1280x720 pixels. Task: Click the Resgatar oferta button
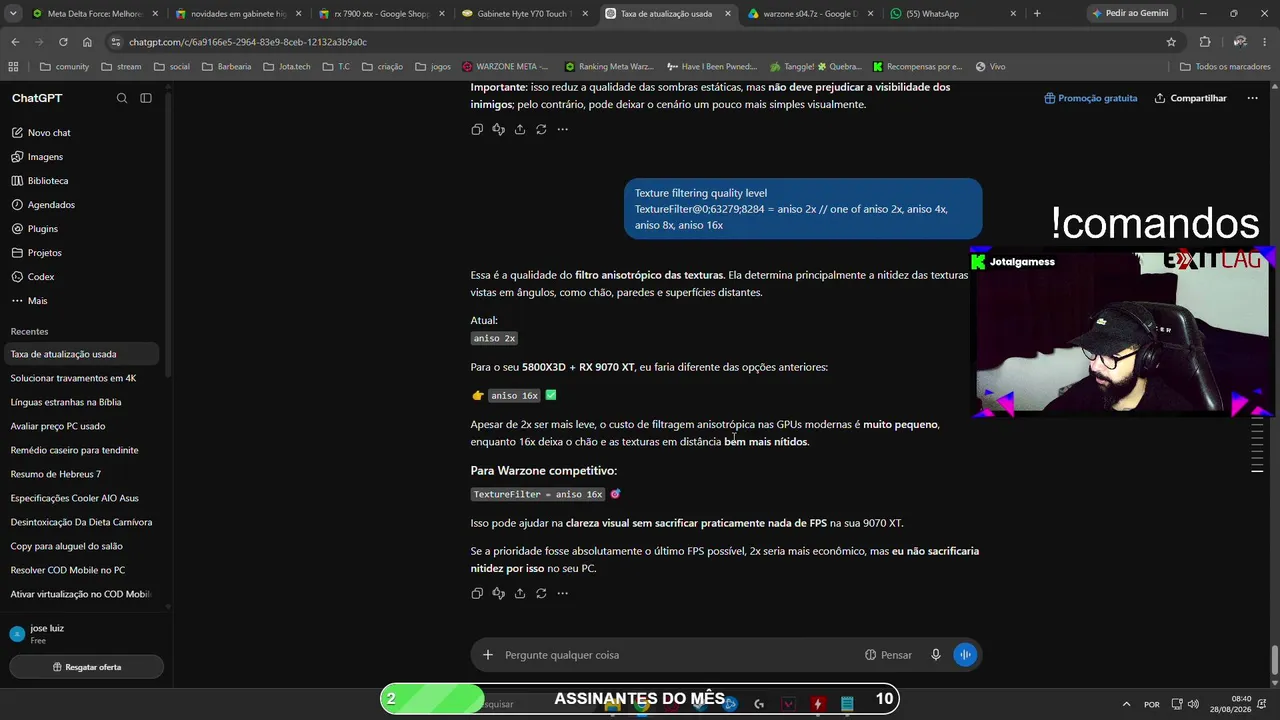coord(86,667)
